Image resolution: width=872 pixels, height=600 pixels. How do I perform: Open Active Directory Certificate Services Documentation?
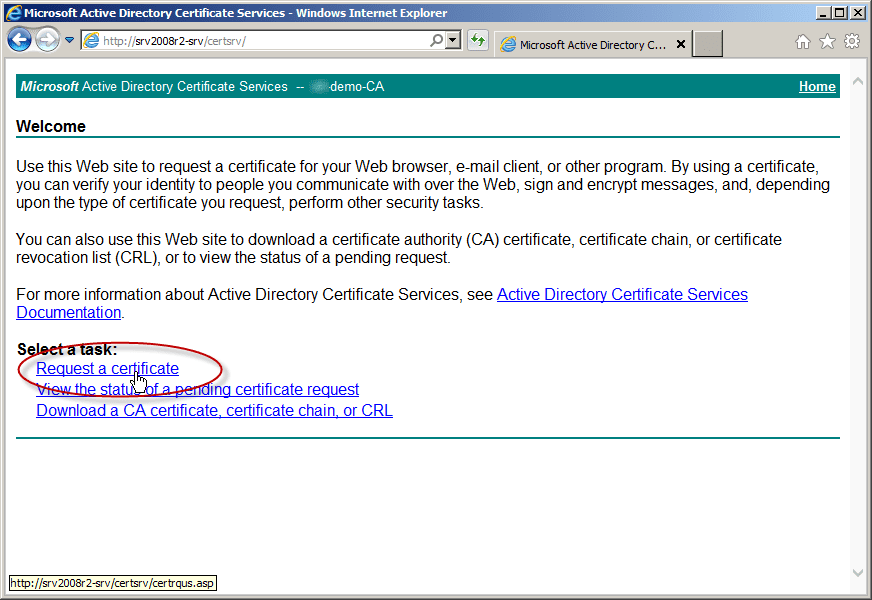click(x=622, y=294)
